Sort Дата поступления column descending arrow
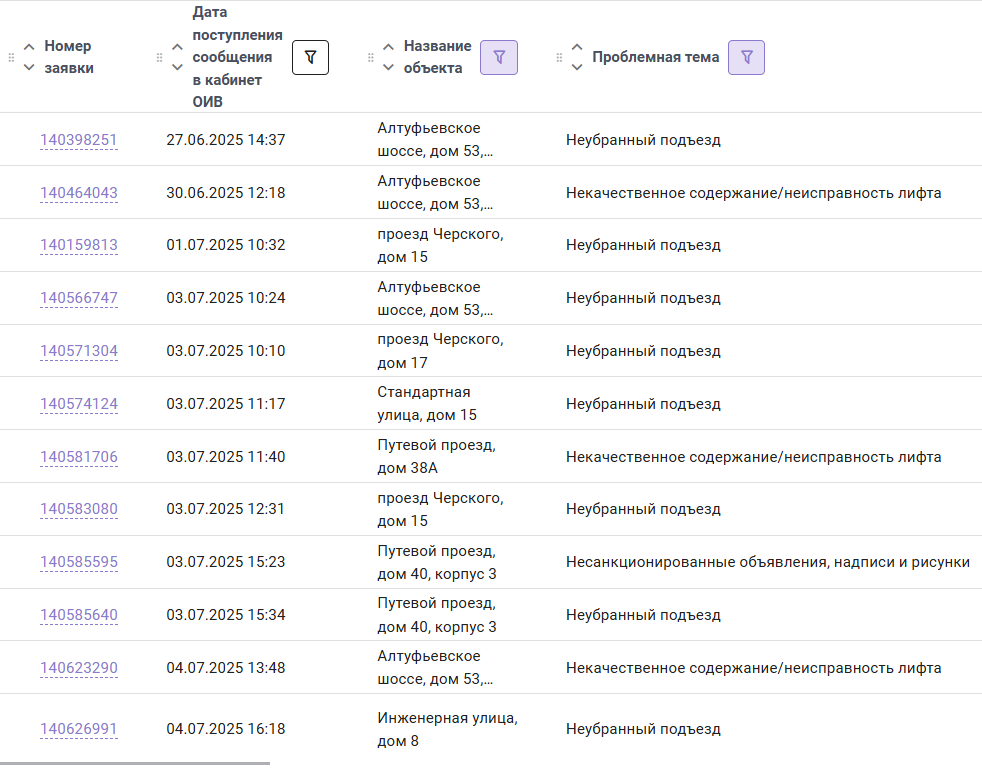982x771 pixels. click(x=177, y=68)
